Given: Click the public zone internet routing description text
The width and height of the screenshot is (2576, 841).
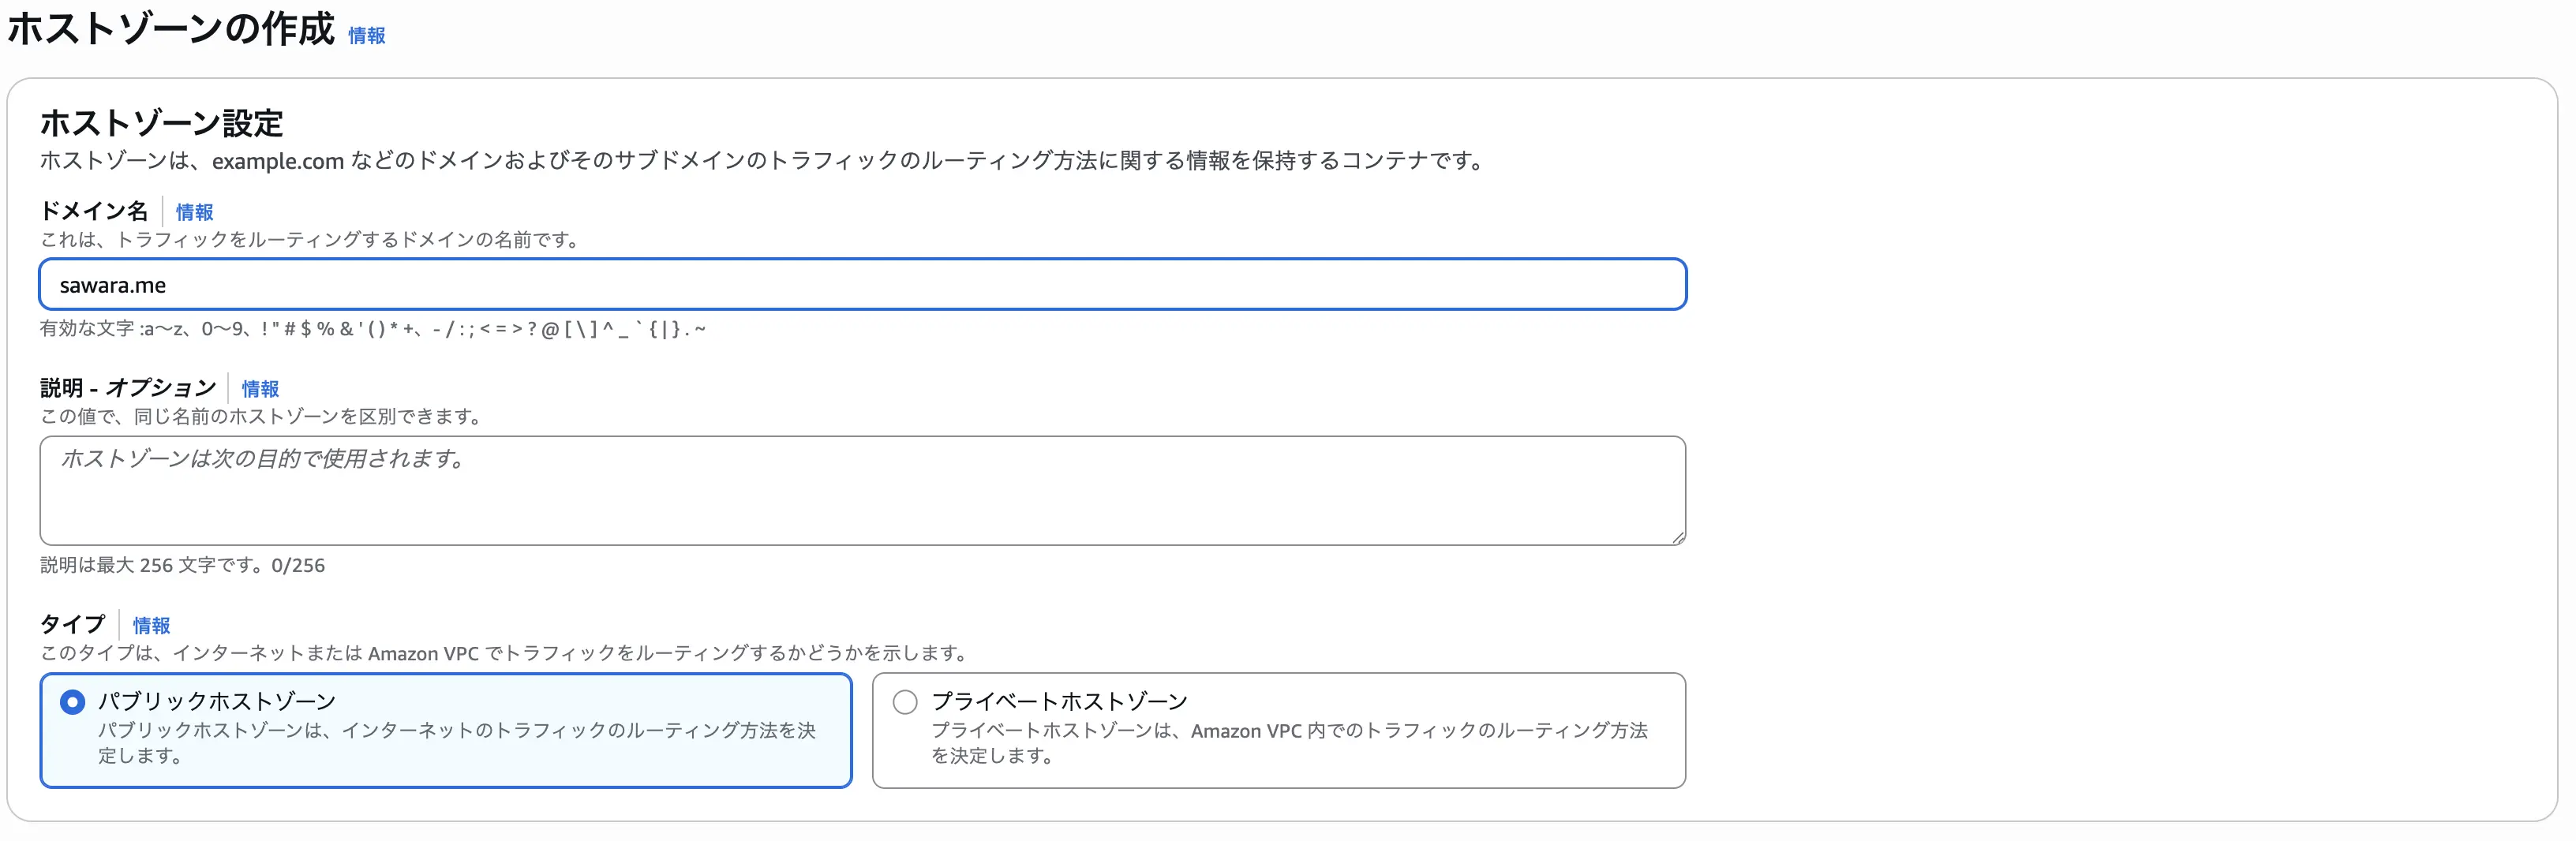Looking at the screenshot, I should point(456,742).
